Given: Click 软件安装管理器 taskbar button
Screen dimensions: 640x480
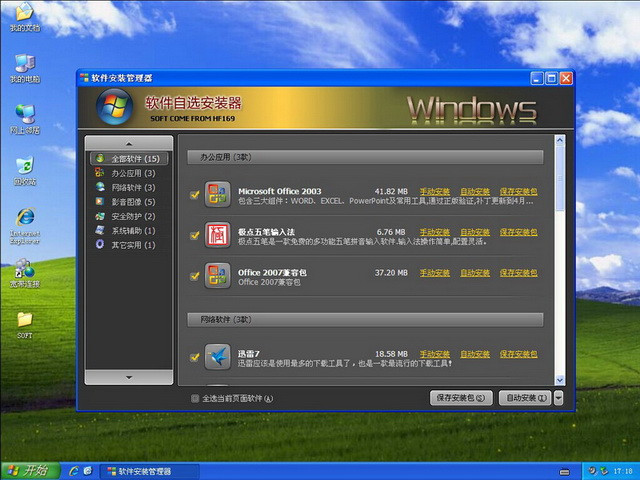Looking at the screenshot, I should tap(149, 471).
